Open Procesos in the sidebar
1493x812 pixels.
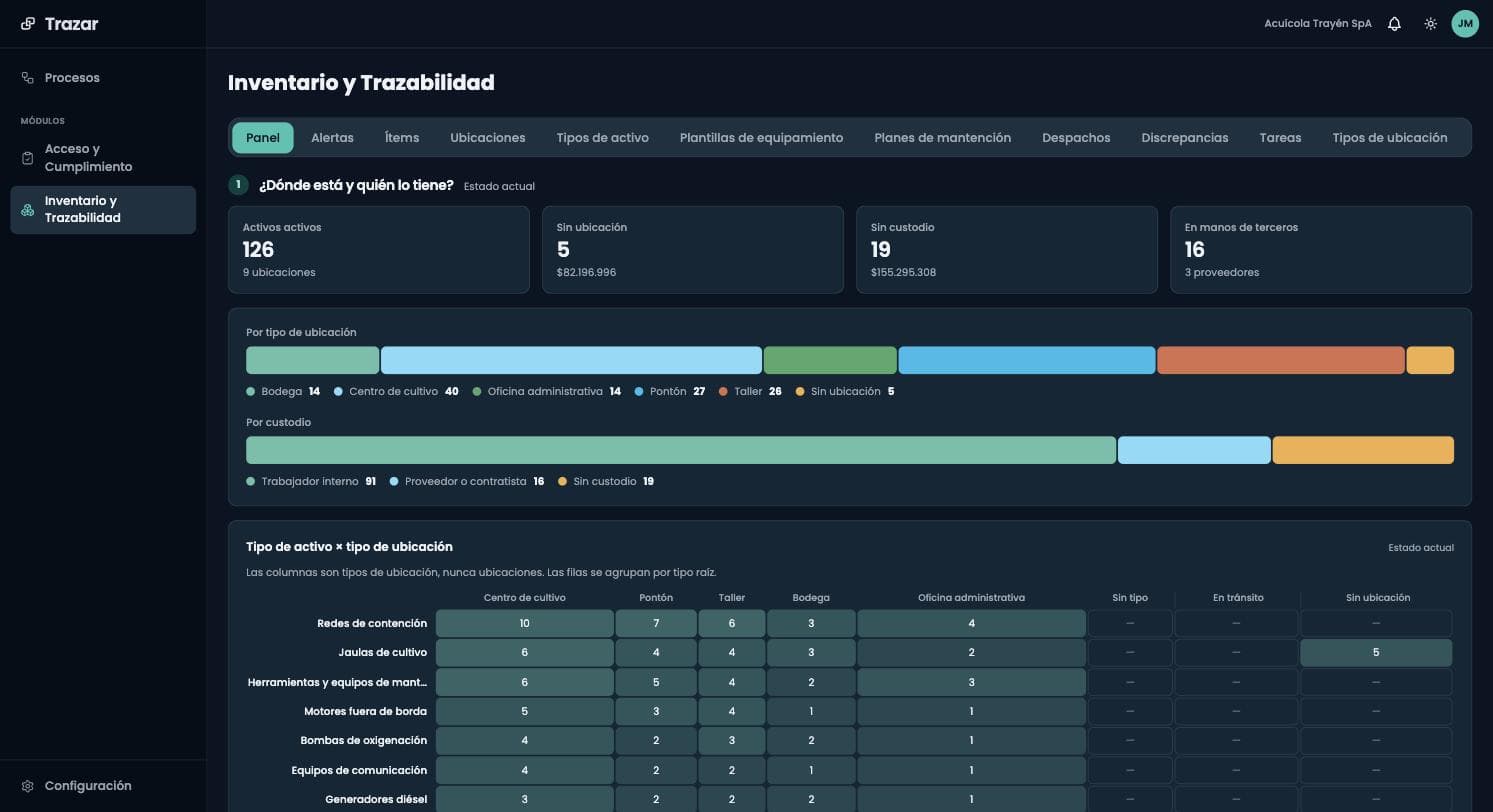coord(103,78)
